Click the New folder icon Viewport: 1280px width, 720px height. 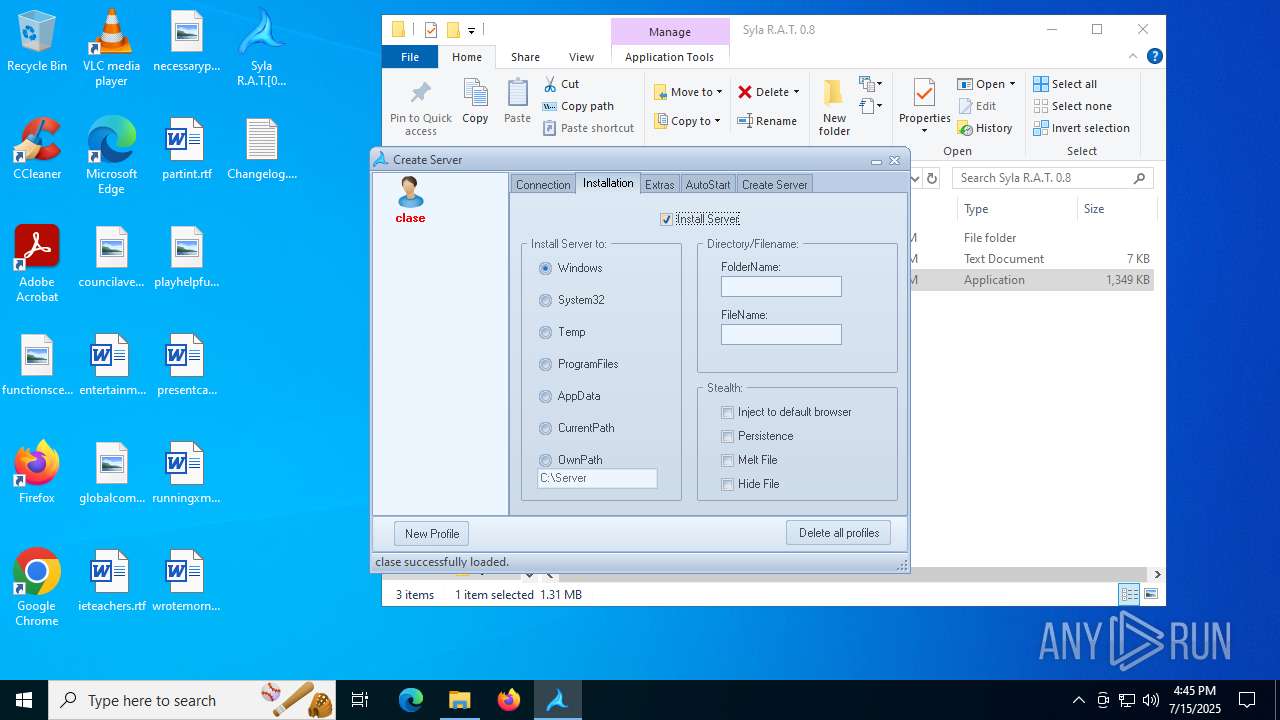pyautogui.click(x=834, y=94)
